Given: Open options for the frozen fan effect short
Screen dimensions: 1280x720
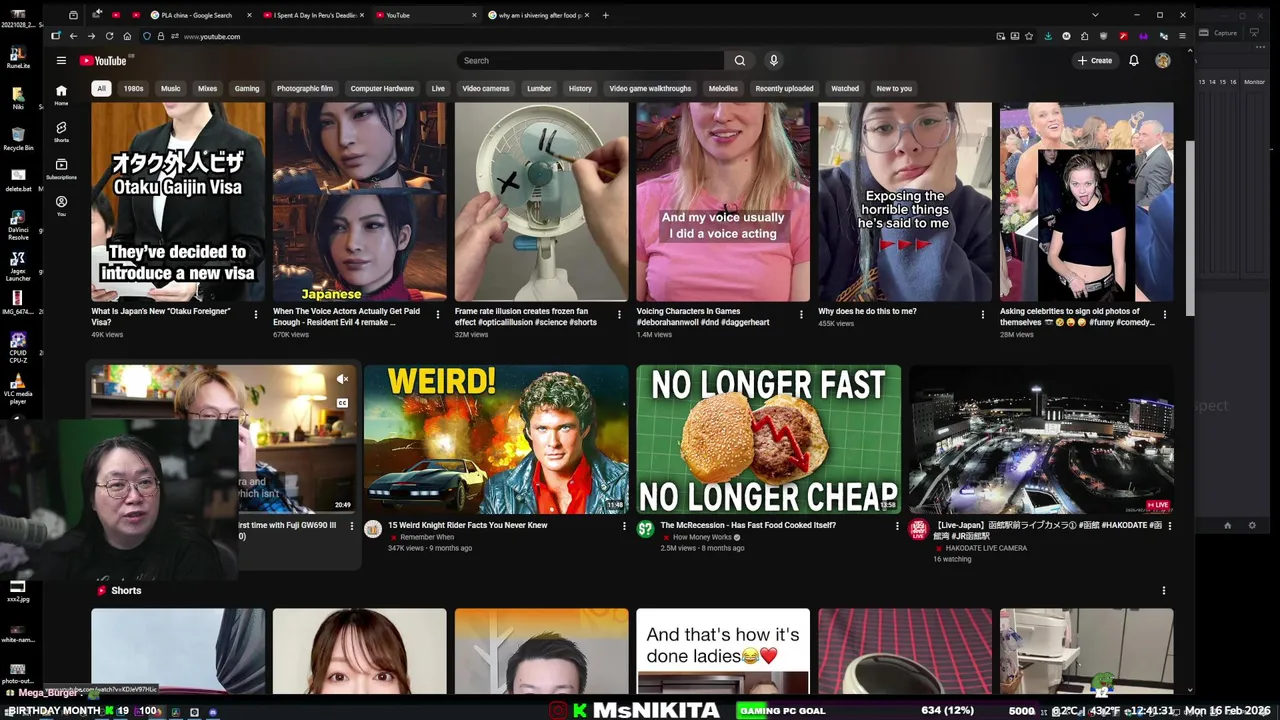Looking at the screenshot, I should click(x=619, y=315).
